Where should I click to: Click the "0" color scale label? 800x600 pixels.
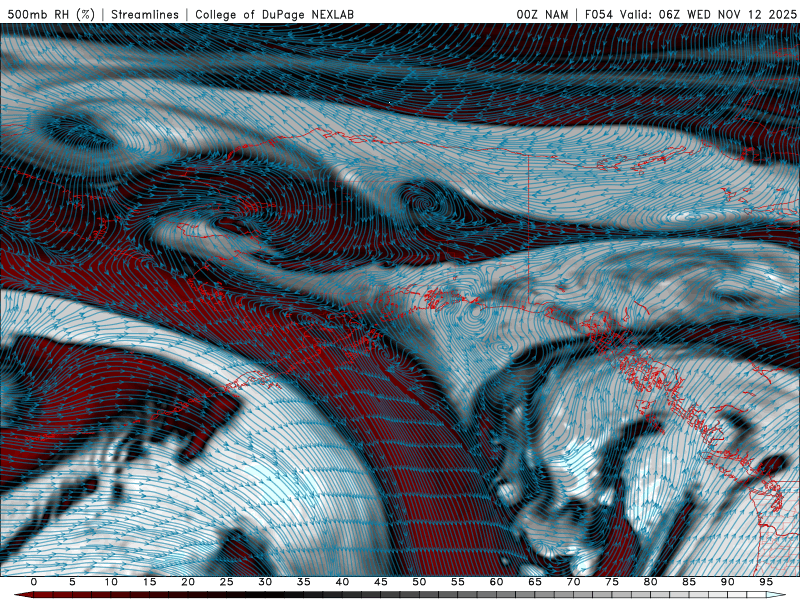[x=34, y=582]
